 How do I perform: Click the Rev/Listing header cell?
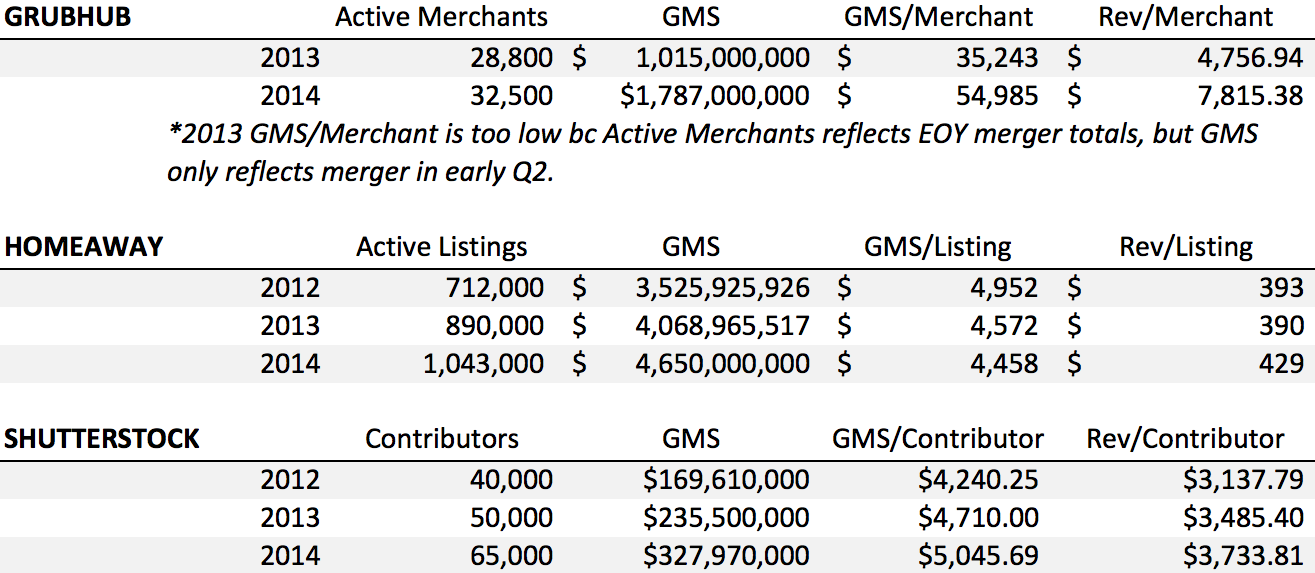click(x=1185, y=247)
